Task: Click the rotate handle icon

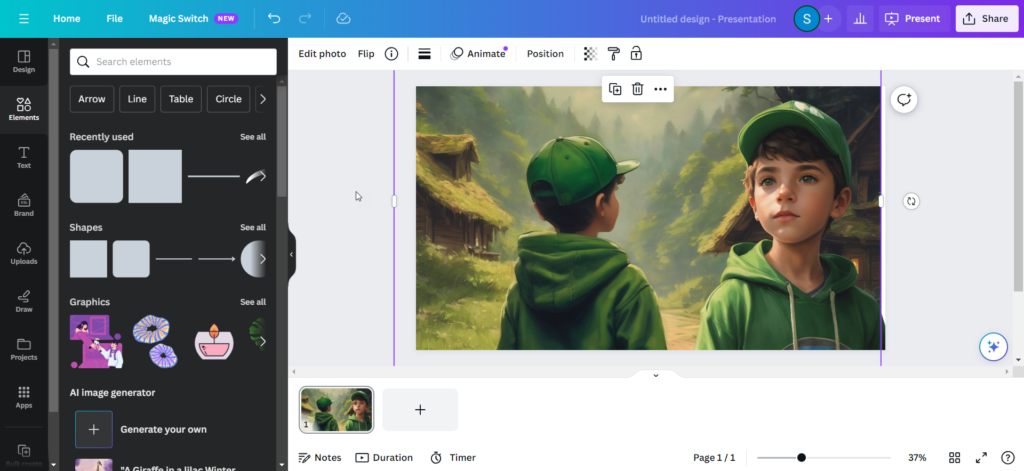Action: click(911, 201)
